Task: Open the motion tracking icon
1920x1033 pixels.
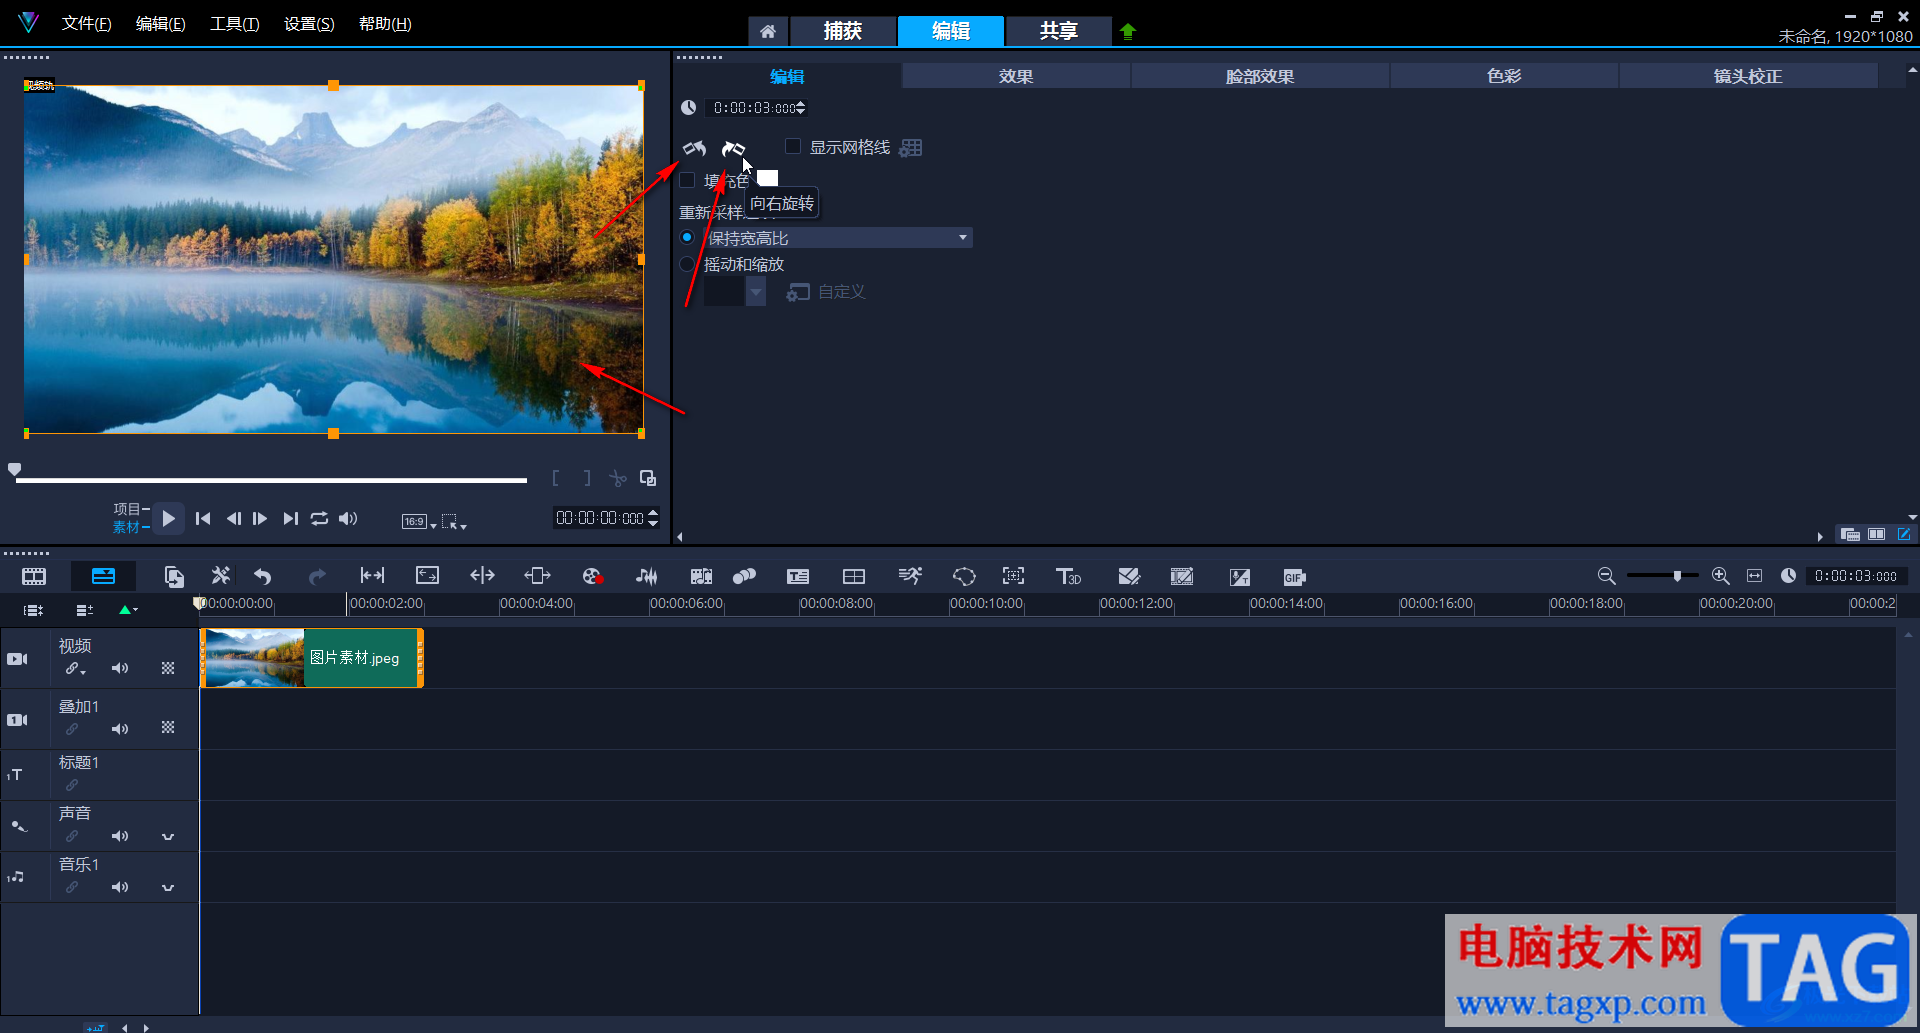Action: (x=744, y=576)
